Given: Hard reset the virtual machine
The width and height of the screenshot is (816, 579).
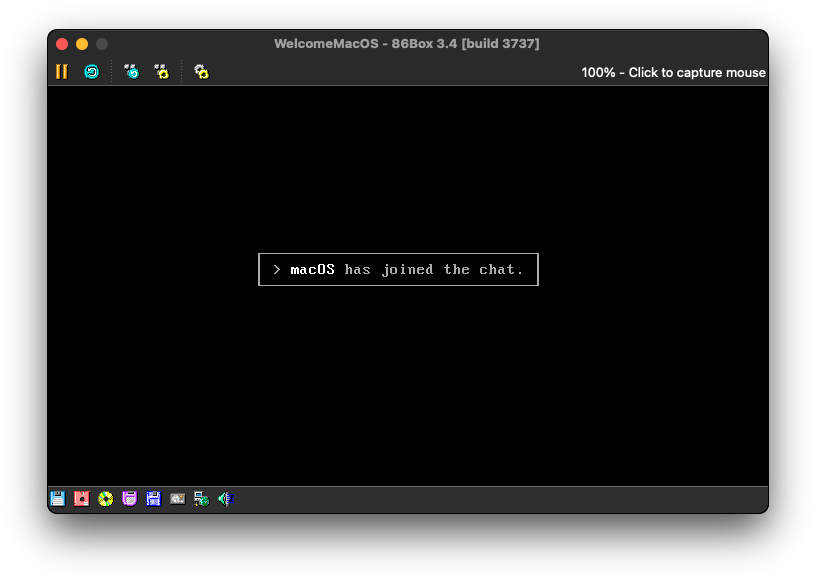Looking at the screenshot, I should 92,72.
